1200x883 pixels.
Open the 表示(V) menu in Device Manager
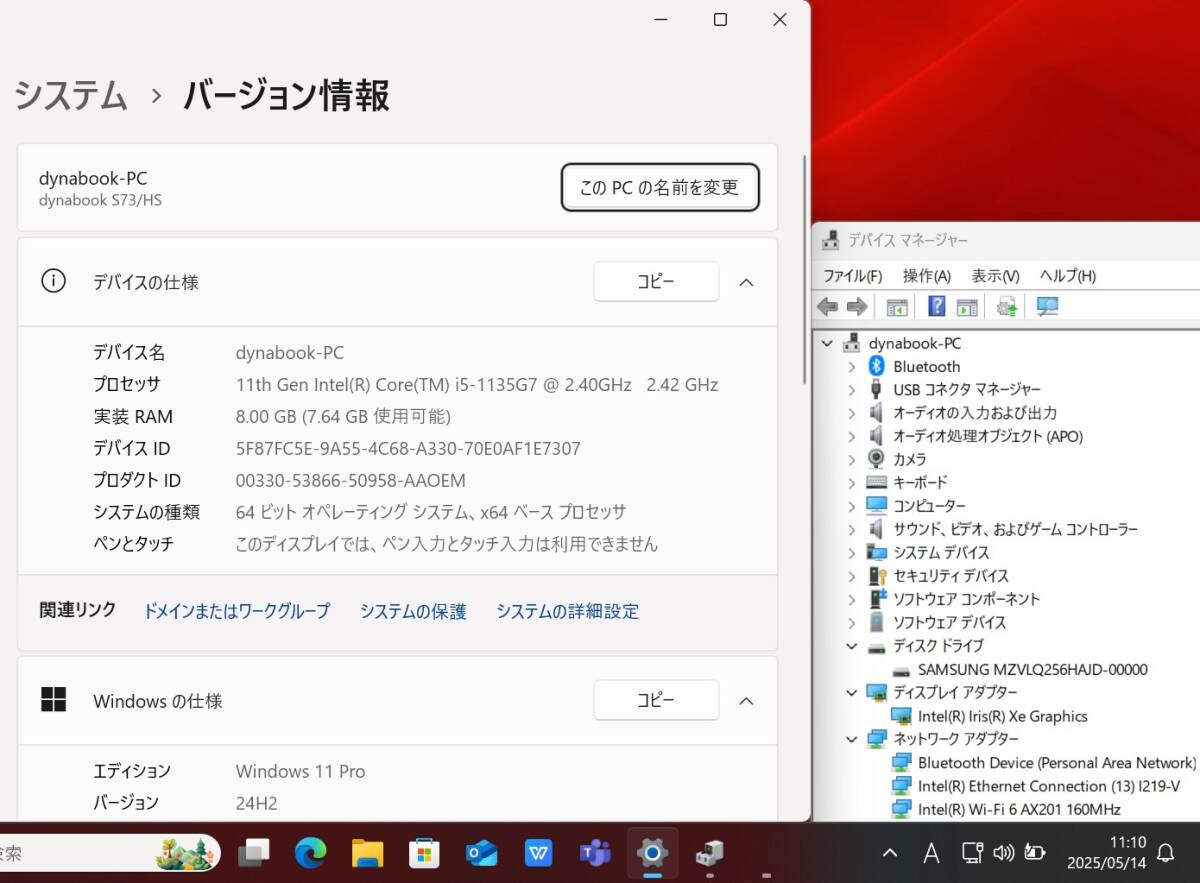click(995, 276)
